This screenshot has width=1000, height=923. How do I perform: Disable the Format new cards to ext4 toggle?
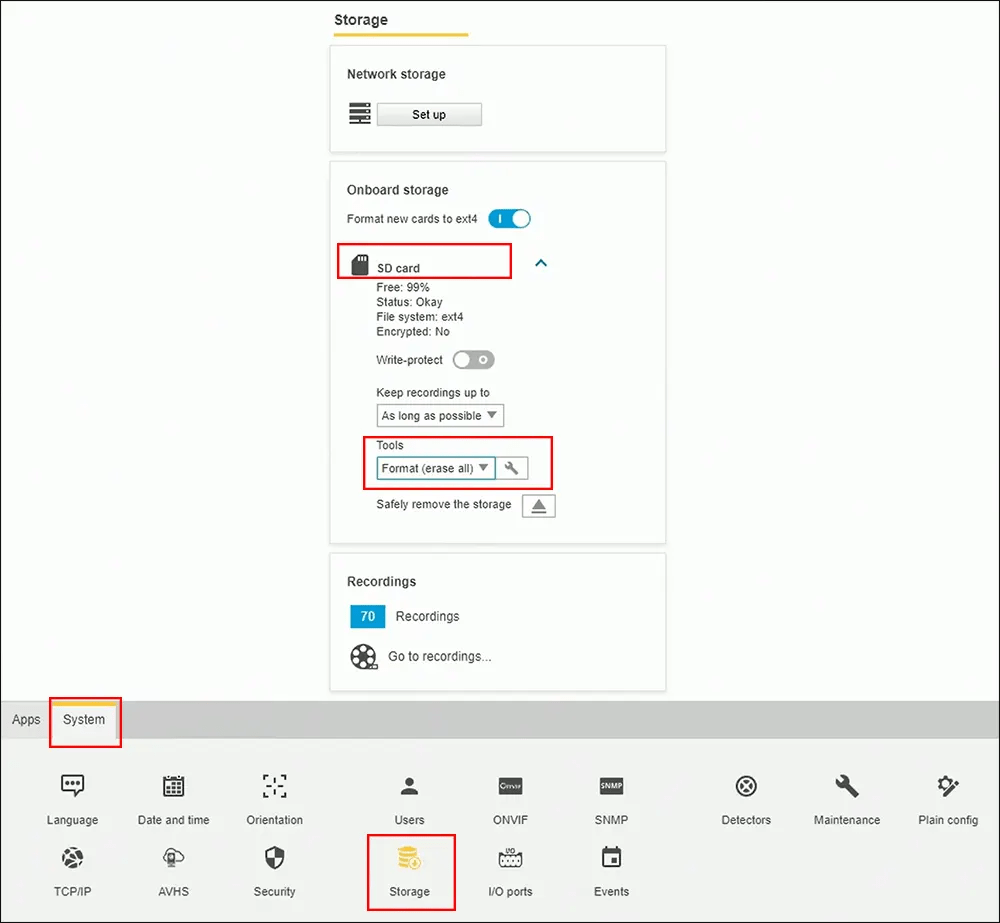click(509, 218)
